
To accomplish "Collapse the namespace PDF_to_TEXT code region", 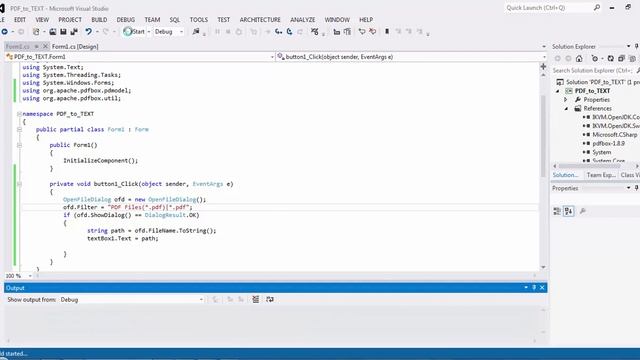I will [x=19, y=114].
